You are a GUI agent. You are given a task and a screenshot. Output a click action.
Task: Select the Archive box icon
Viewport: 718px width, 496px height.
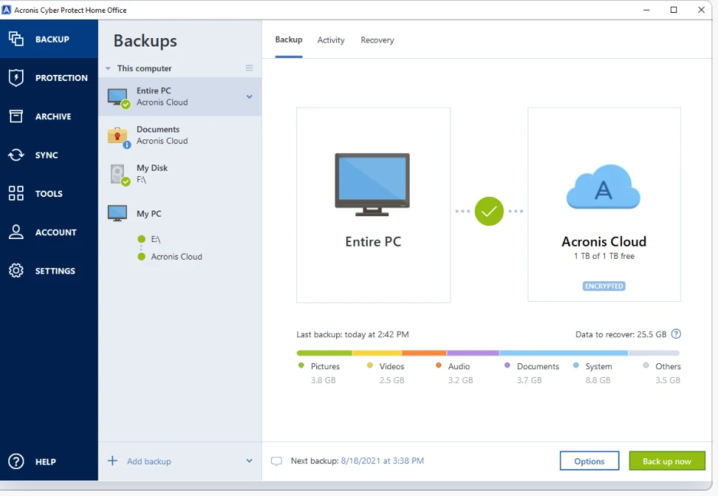tap(16, 116)
